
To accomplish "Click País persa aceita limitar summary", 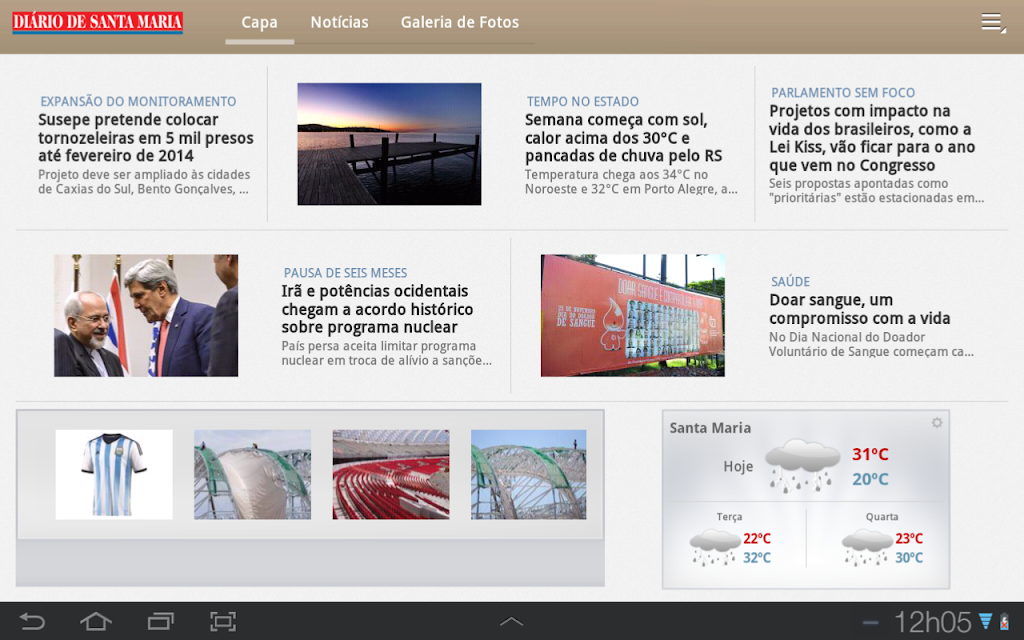I will [386, 353].
